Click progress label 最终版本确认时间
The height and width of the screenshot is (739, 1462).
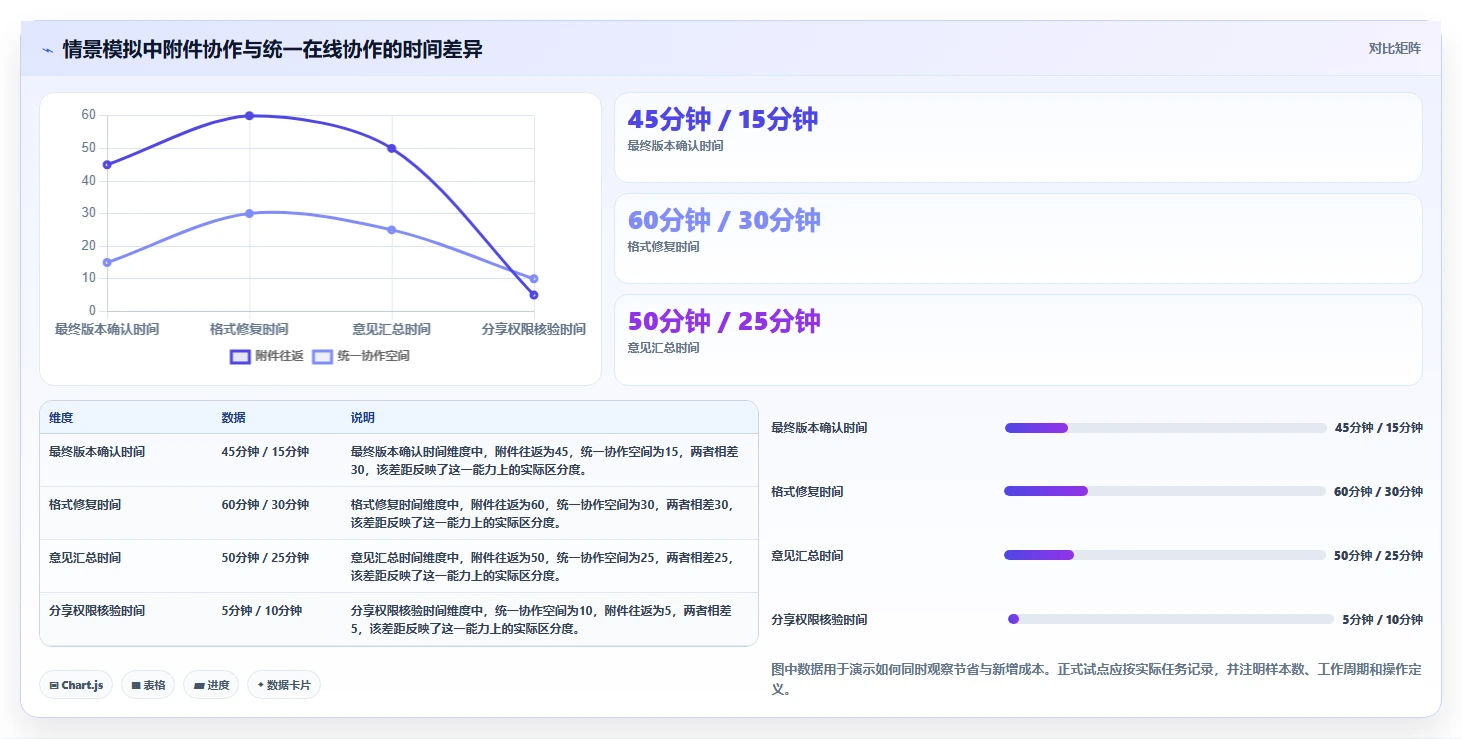click(x=819, y=428)
